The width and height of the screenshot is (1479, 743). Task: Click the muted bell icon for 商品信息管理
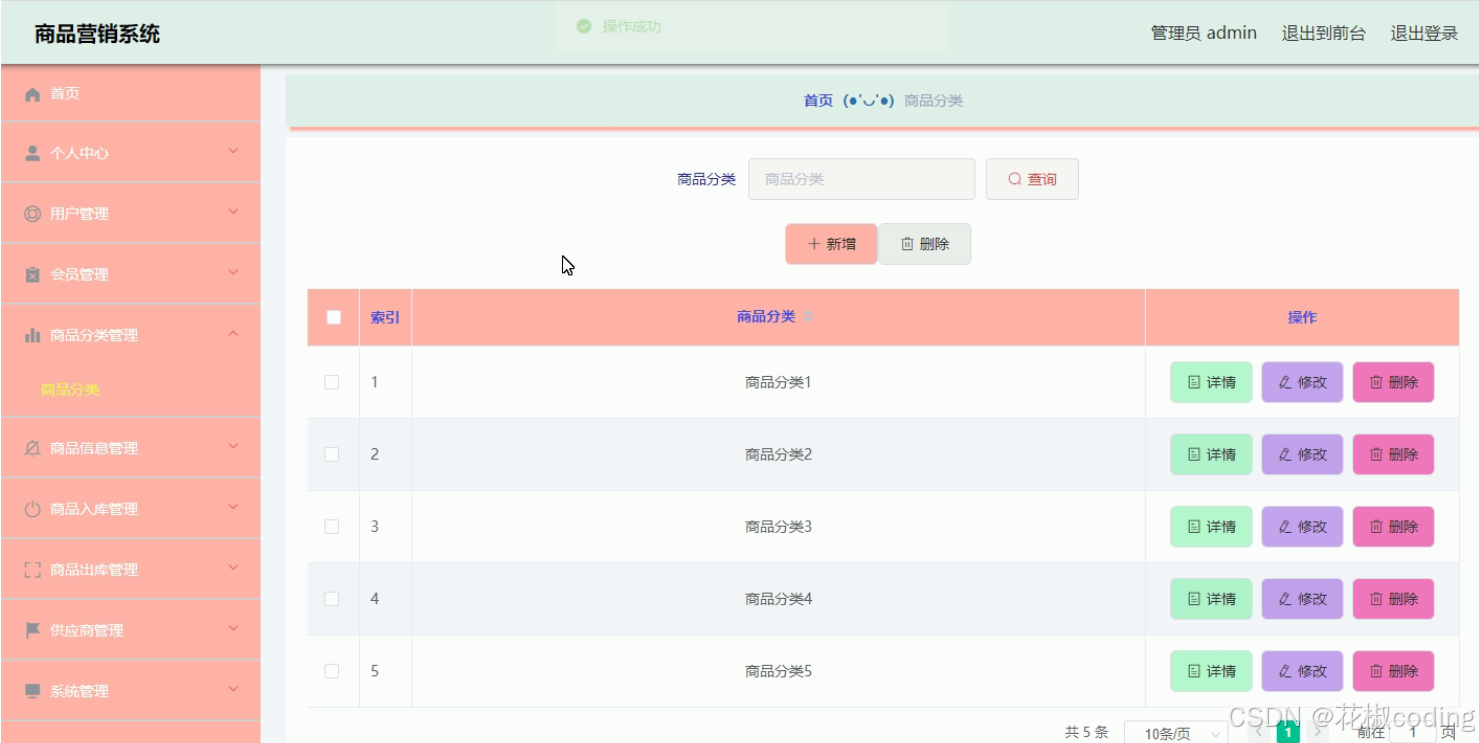pyautogui.click(x=32, y=448)
